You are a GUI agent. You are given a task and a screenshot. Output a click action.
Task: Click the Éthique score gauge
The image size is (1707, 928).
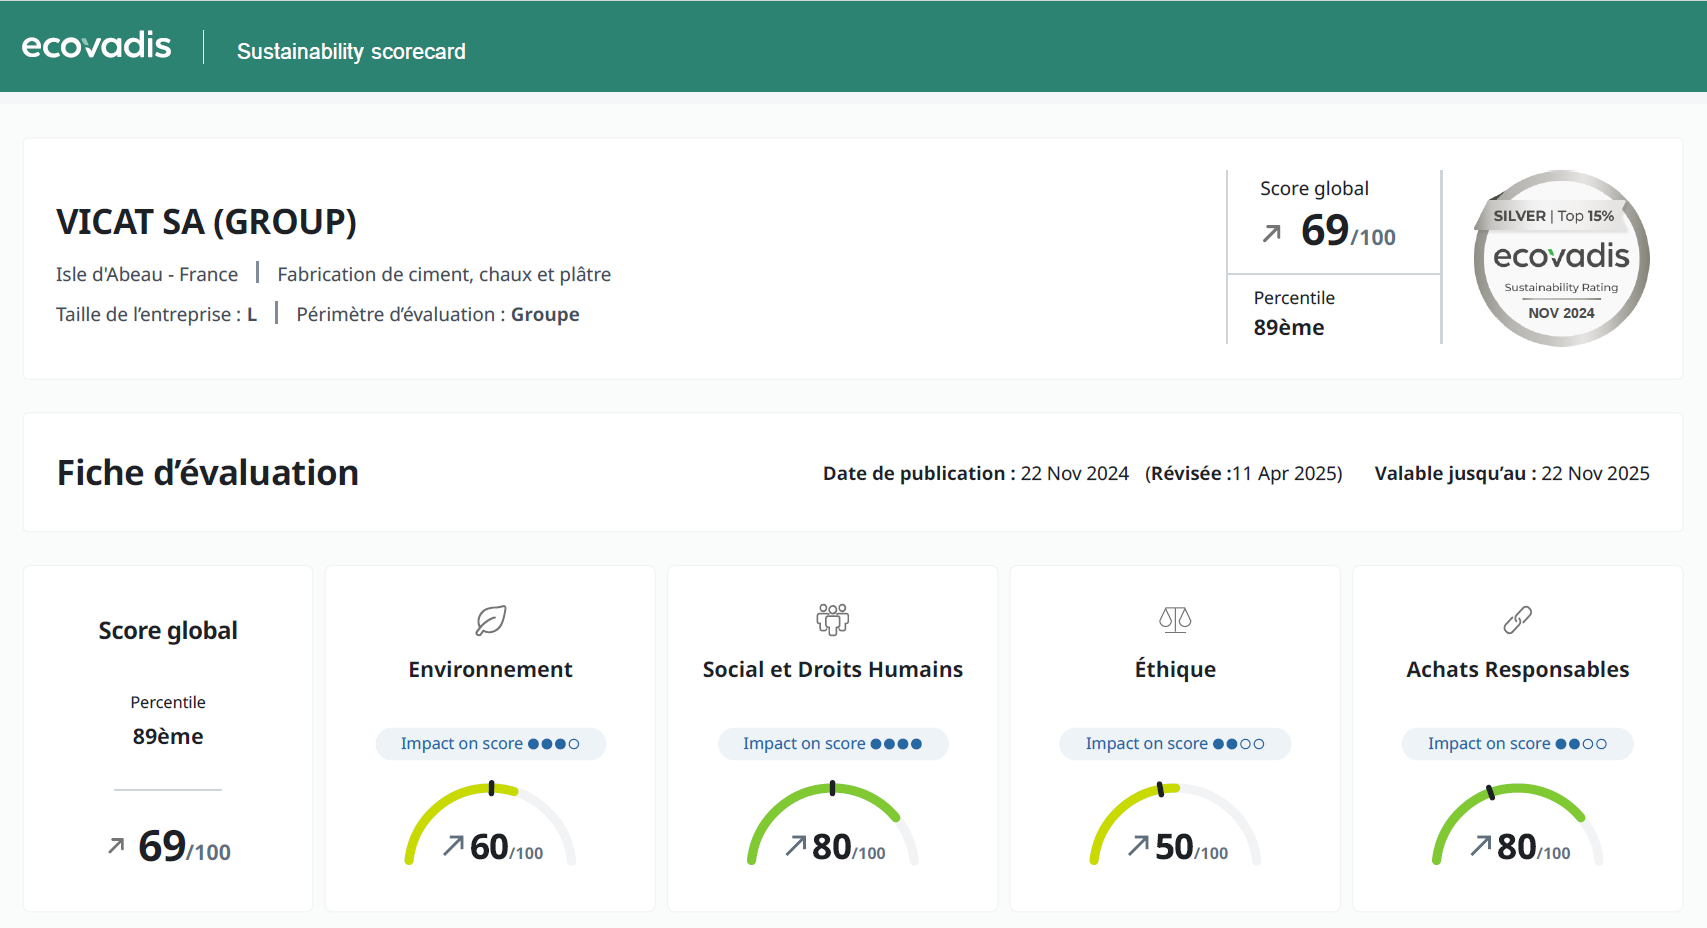(1175, 824)
